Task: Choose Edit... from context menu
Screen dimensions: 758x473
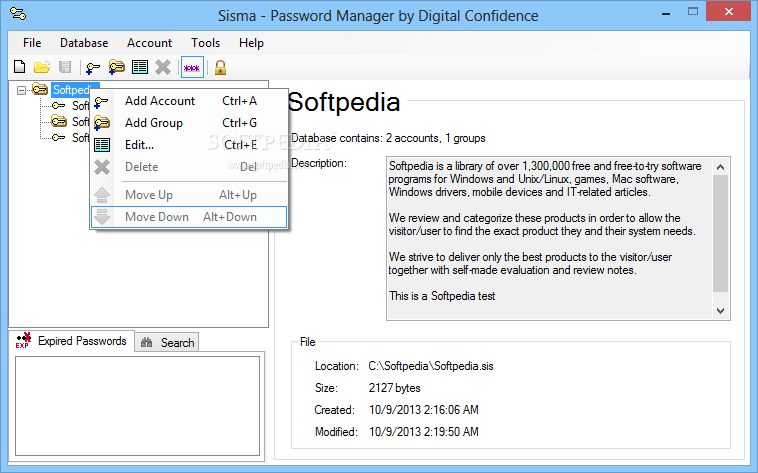Action: pyautogui.click(x=190, y=145)
